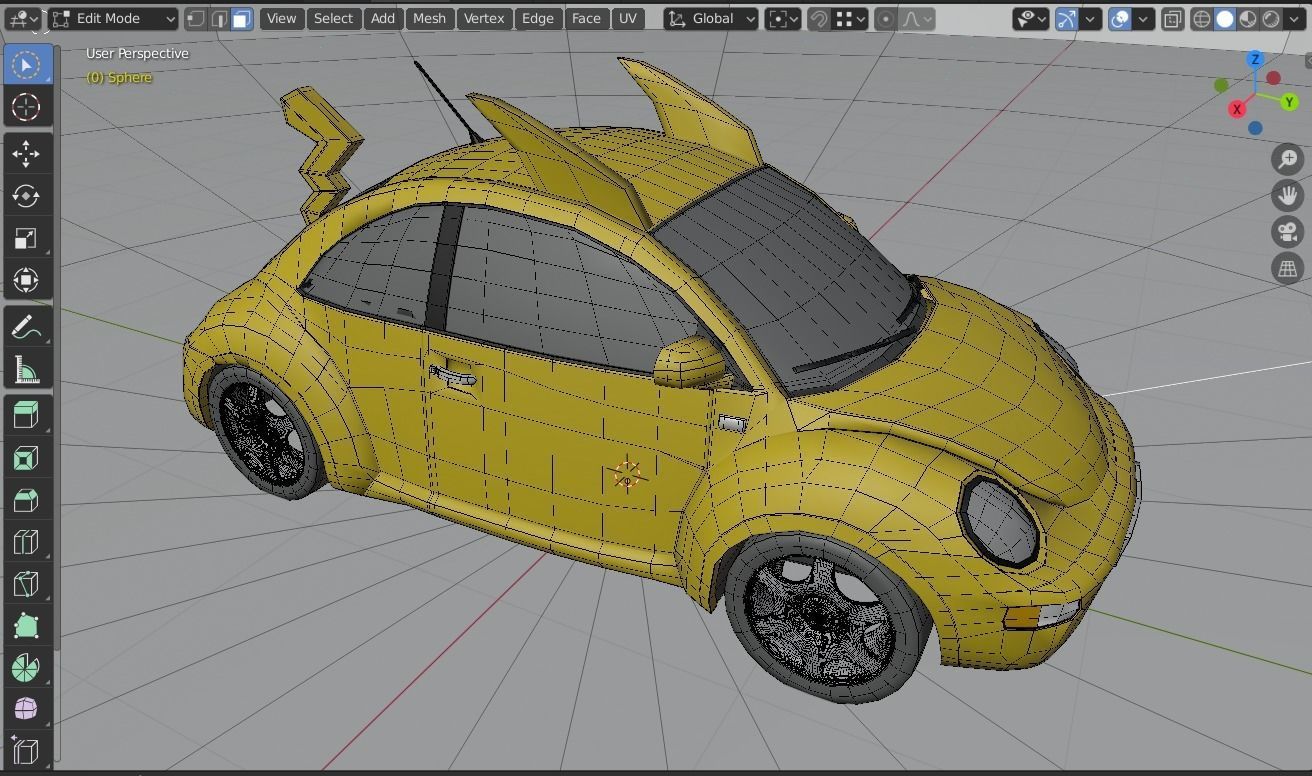The width and height of the screenshot is (1312, 776).
Task: Toggle proportional editing
Action: coord(885,18)
